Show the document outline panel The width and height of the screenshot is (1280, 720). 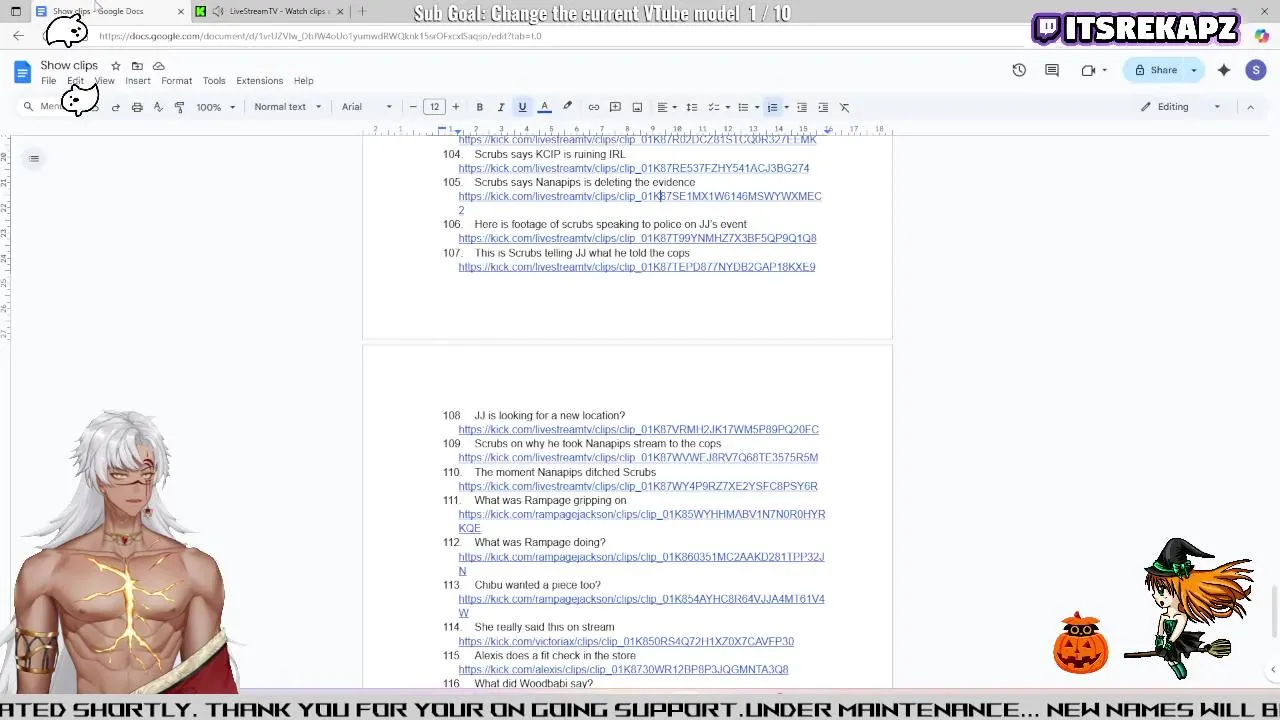point(34,158)
